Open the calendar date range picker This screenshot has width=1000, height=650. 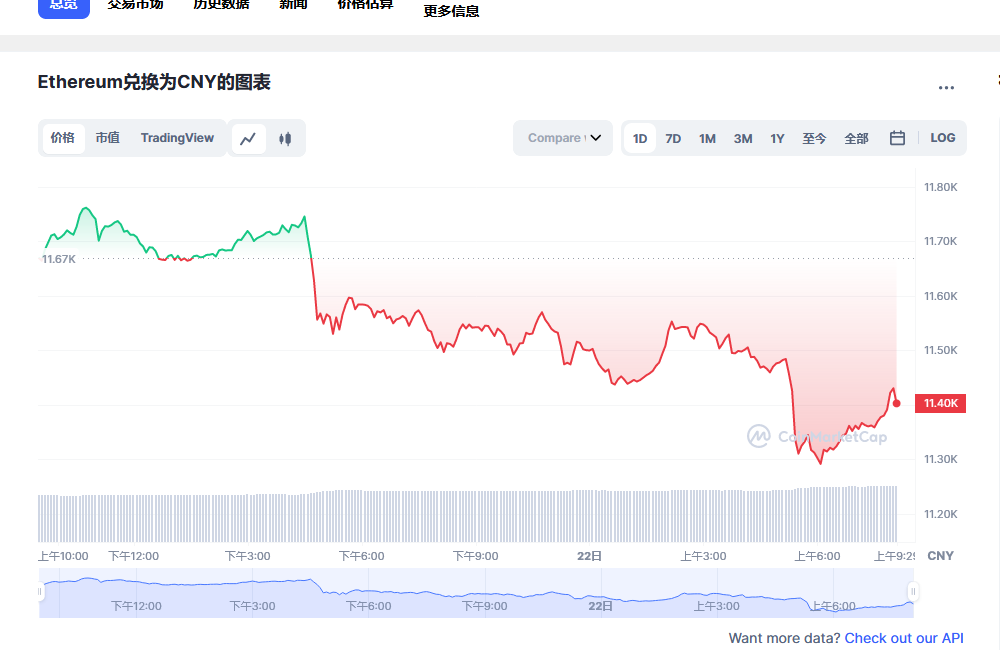tap(897, 138)
